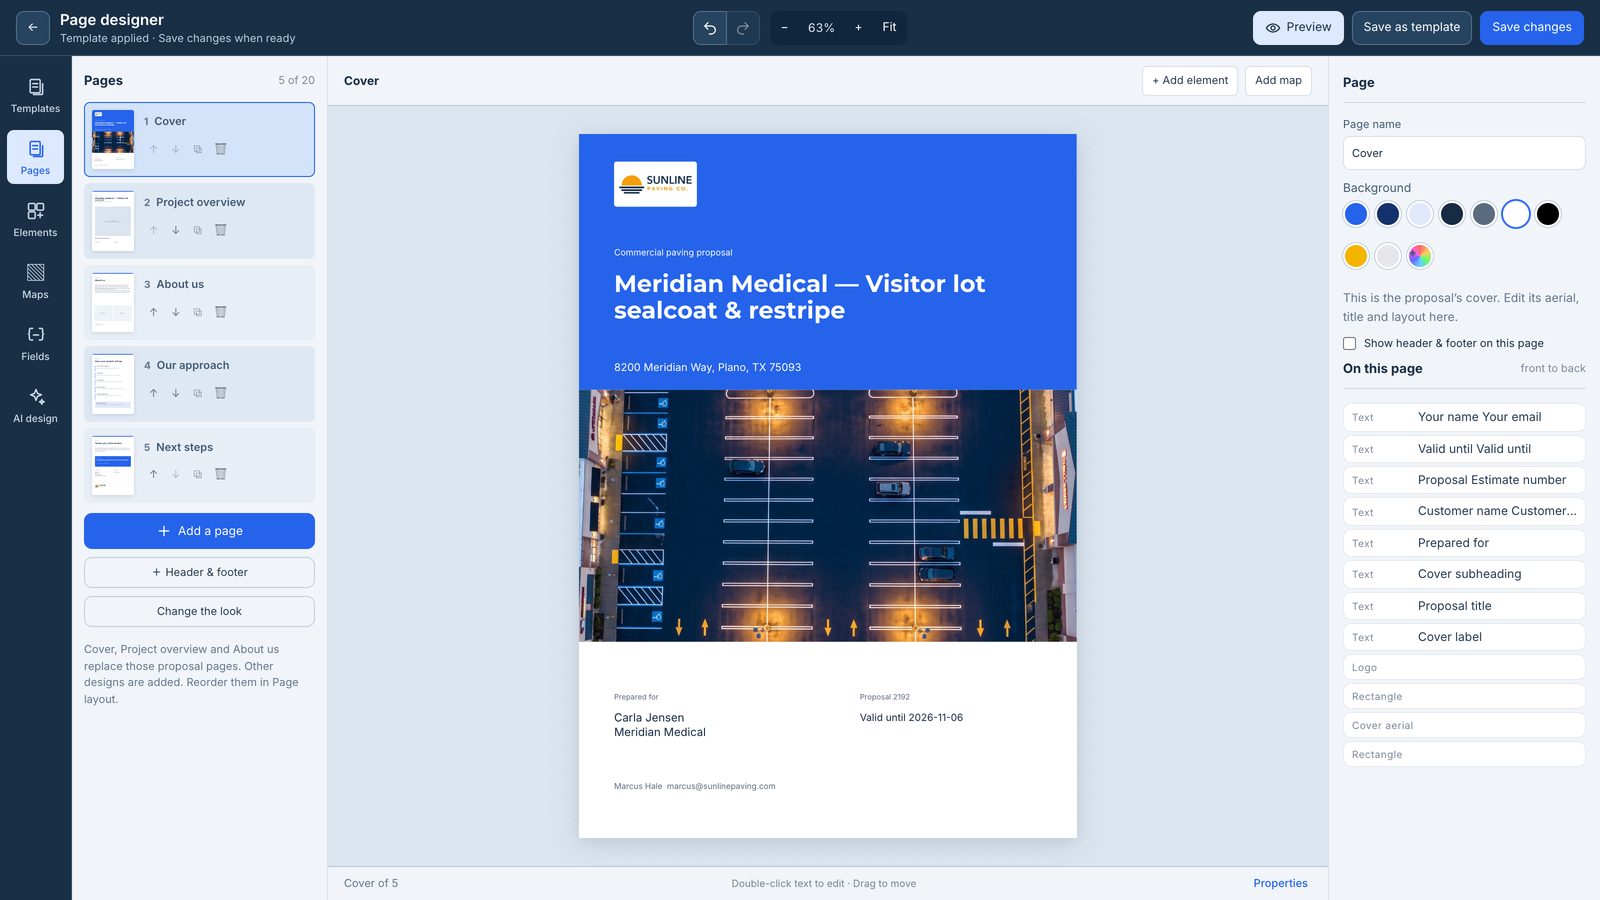
Task: Click Change the look button
Action: [199, 611]
